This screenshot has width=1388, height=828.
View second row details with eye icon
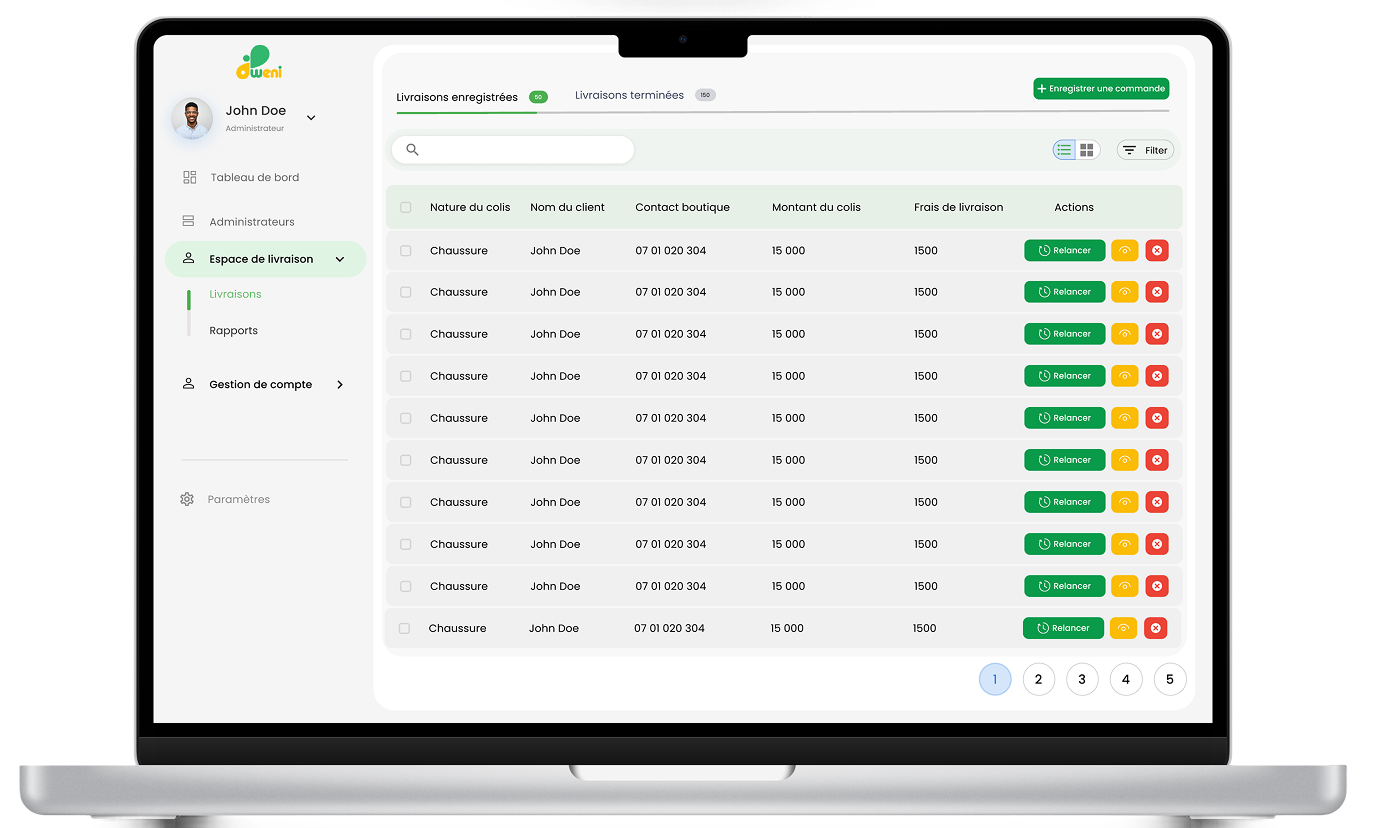point(1125,292)
